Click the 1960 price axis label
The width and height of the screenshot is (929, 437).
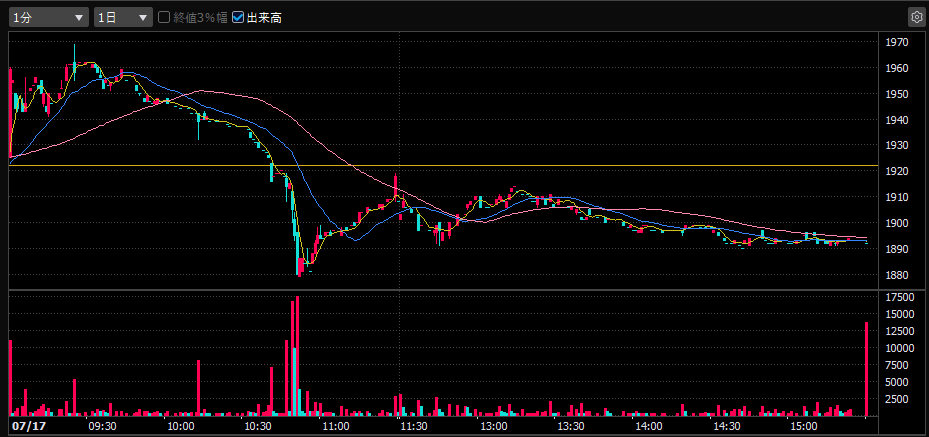pos(896,68)
